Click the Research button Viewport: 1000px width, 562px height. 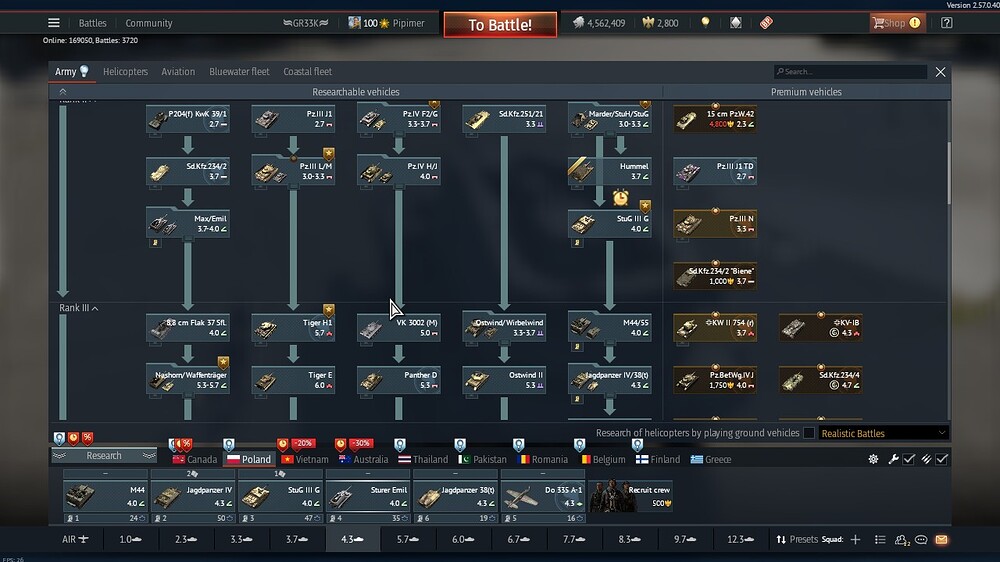pos(104,455)
